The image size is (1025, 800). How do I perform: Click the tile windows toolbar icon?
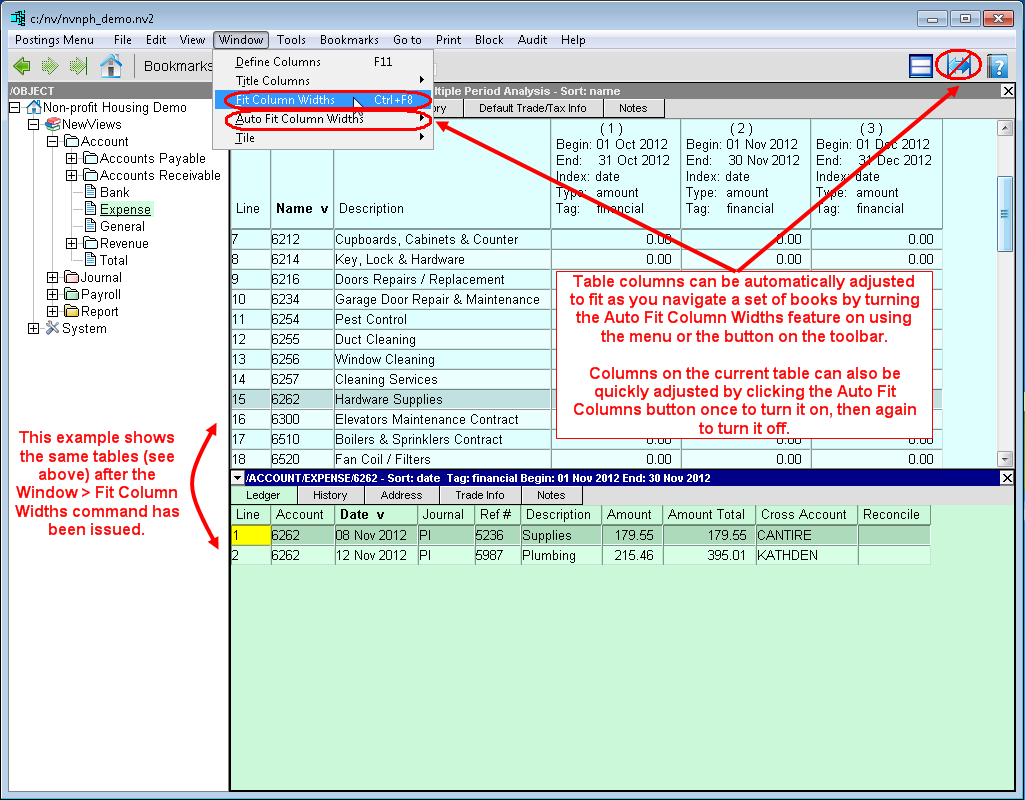(x=921, y=66)
